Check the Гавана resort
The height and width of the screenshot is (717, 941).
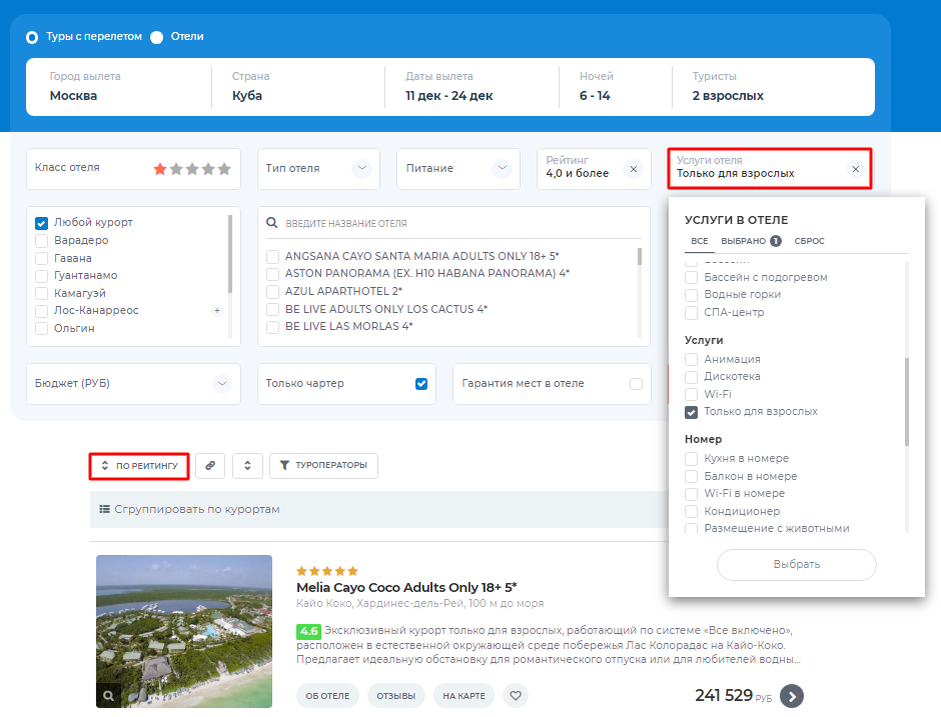41,259
